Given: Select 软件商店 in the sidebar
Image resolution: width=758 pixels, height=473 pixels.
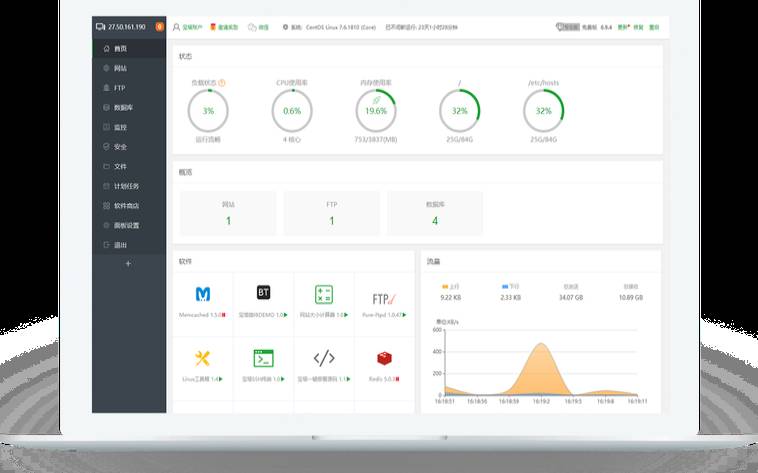Looking at the screenshot, I should pos(125,205).
